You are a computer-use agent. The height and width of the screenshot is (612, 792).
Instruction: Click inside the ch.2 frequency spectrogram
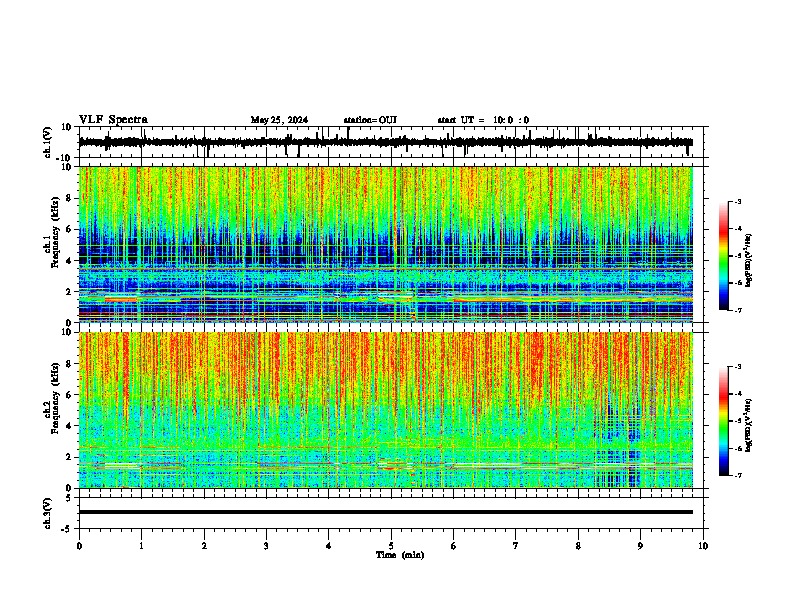(x=386, y=410)
